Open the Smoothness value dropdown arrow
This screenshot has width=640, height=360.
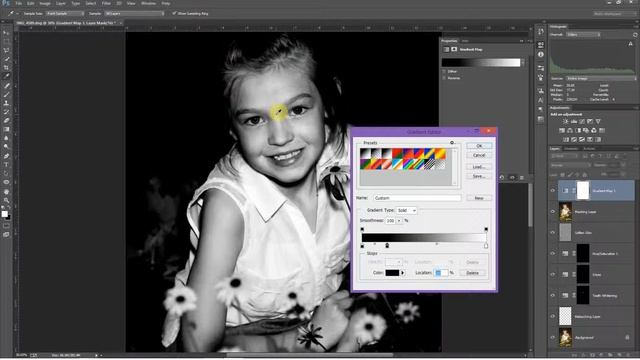tap(399, 220)
